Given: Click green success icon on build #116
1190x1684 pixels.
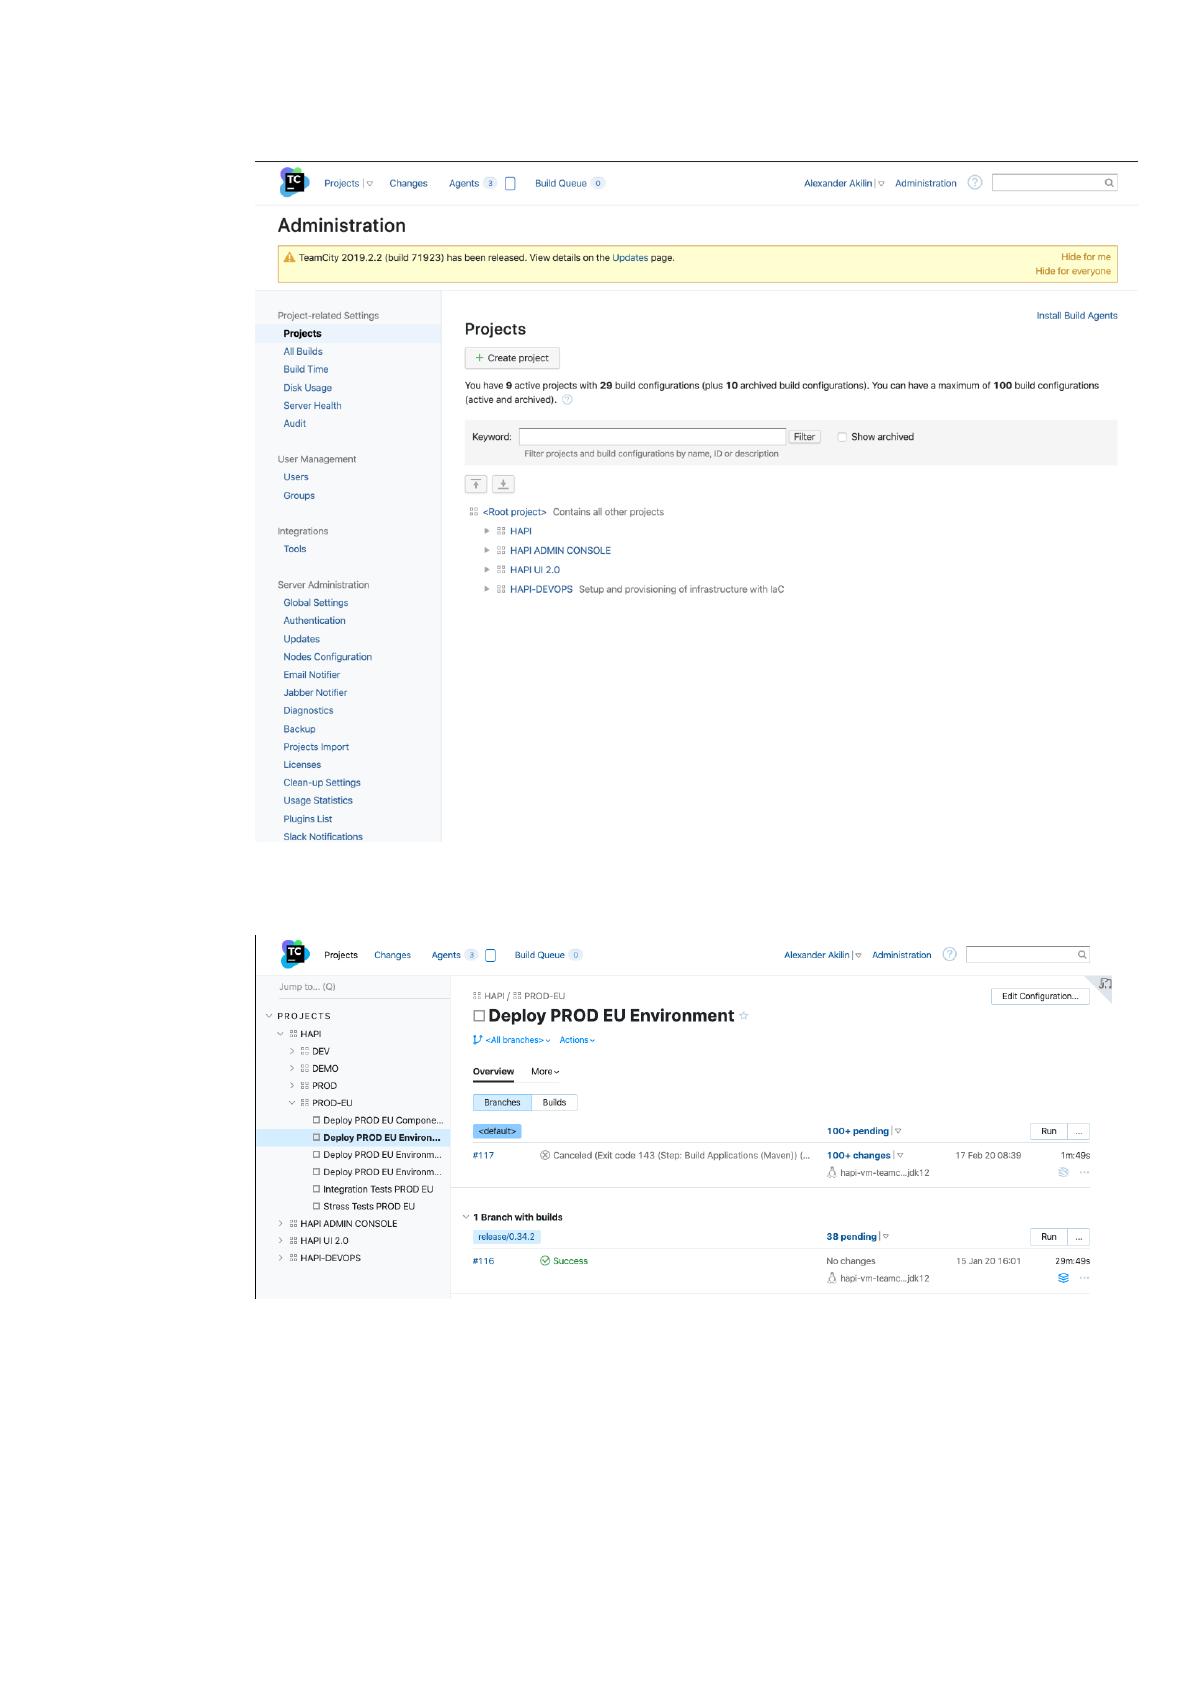Looking at the screenshot, I should point(545,1261).
